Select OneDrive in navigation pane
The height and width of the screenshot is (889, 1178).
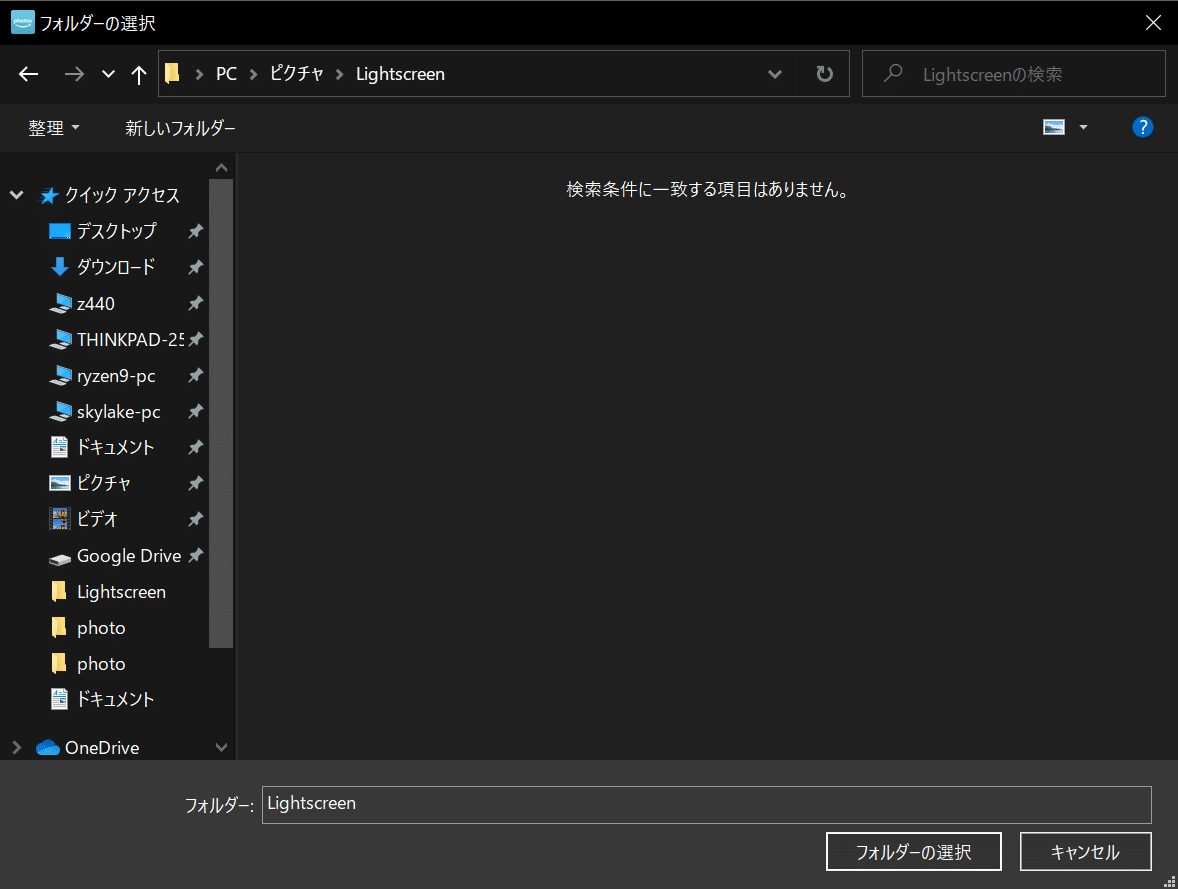[x=102, y=747]
